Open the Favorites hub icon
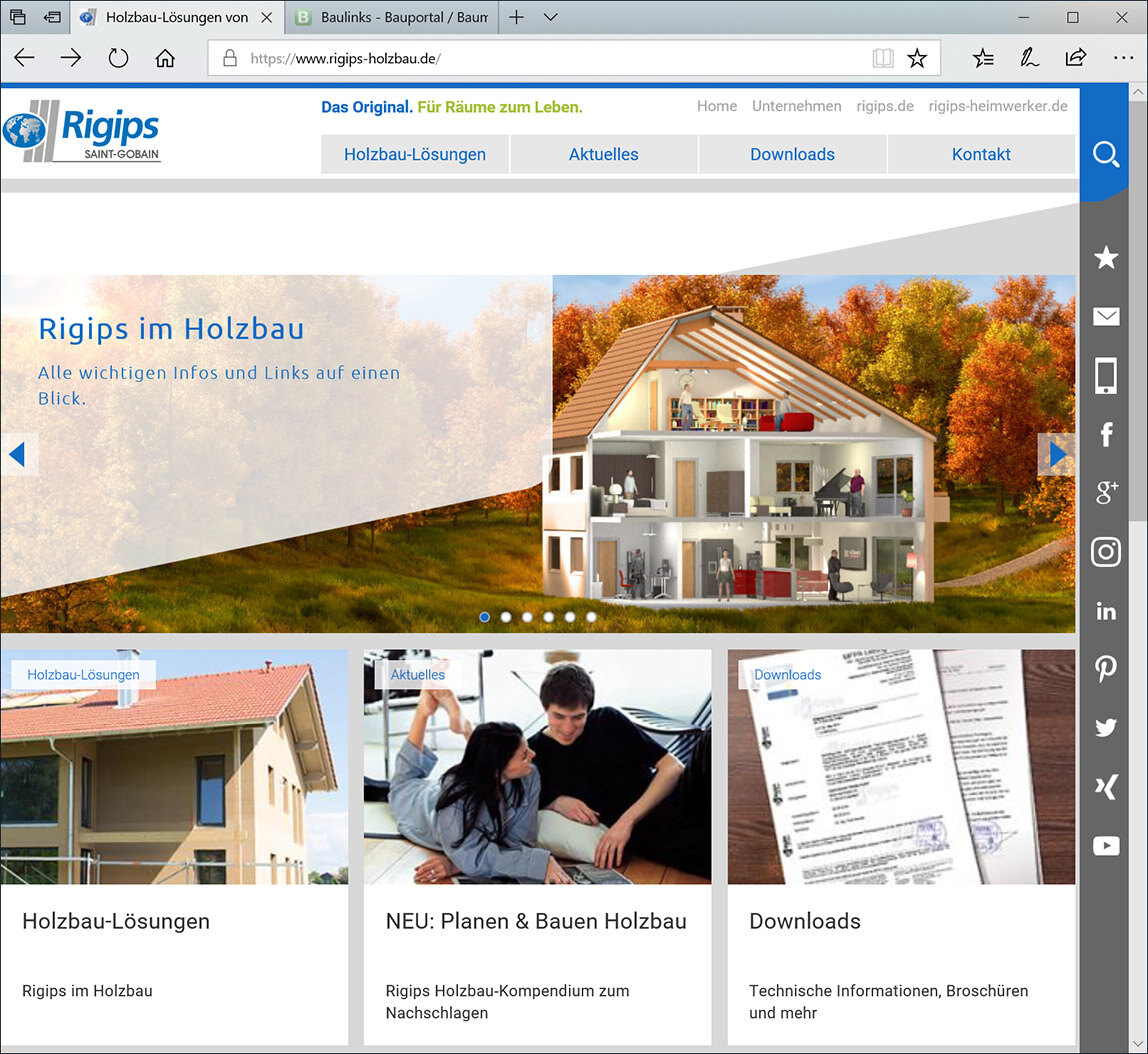This screenshot has width=1148, height=1054. pos(983,58)
